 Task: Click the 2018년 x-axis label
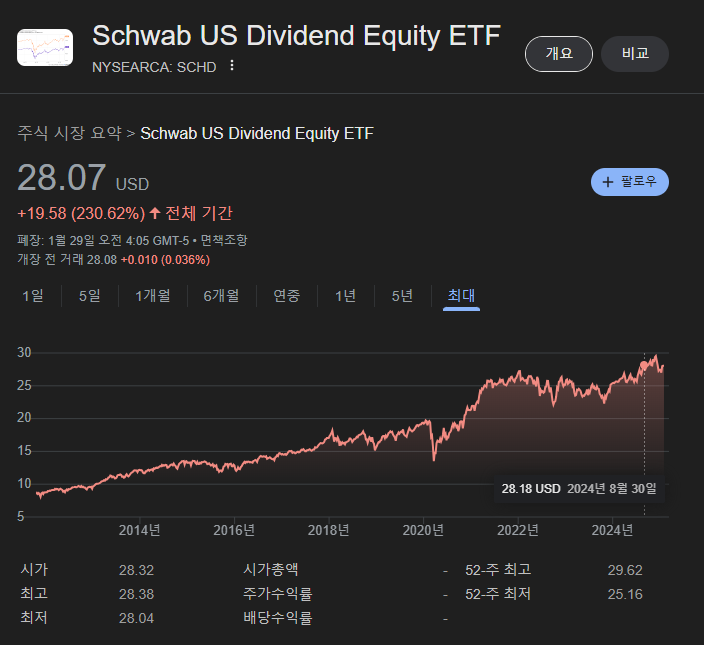[x=329, y=530]
